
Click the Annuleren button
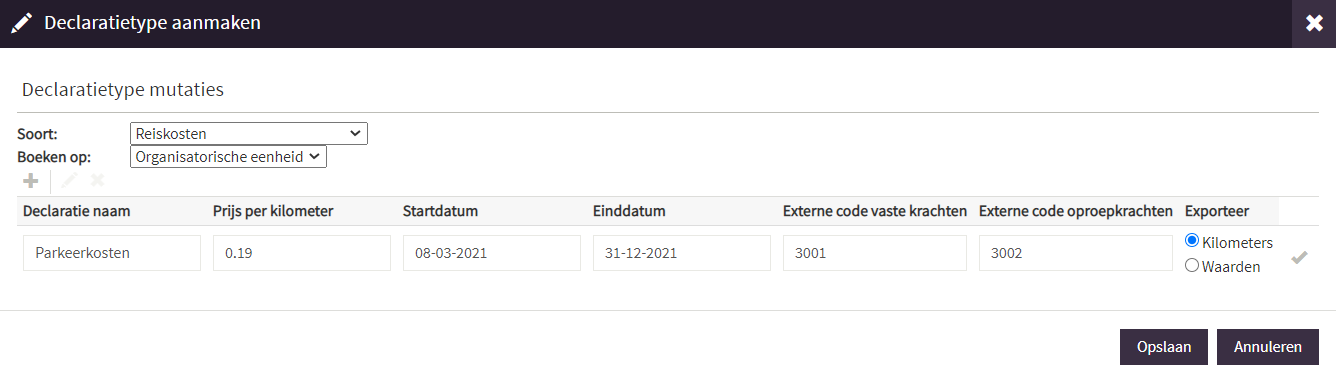tap(1268, 347)
